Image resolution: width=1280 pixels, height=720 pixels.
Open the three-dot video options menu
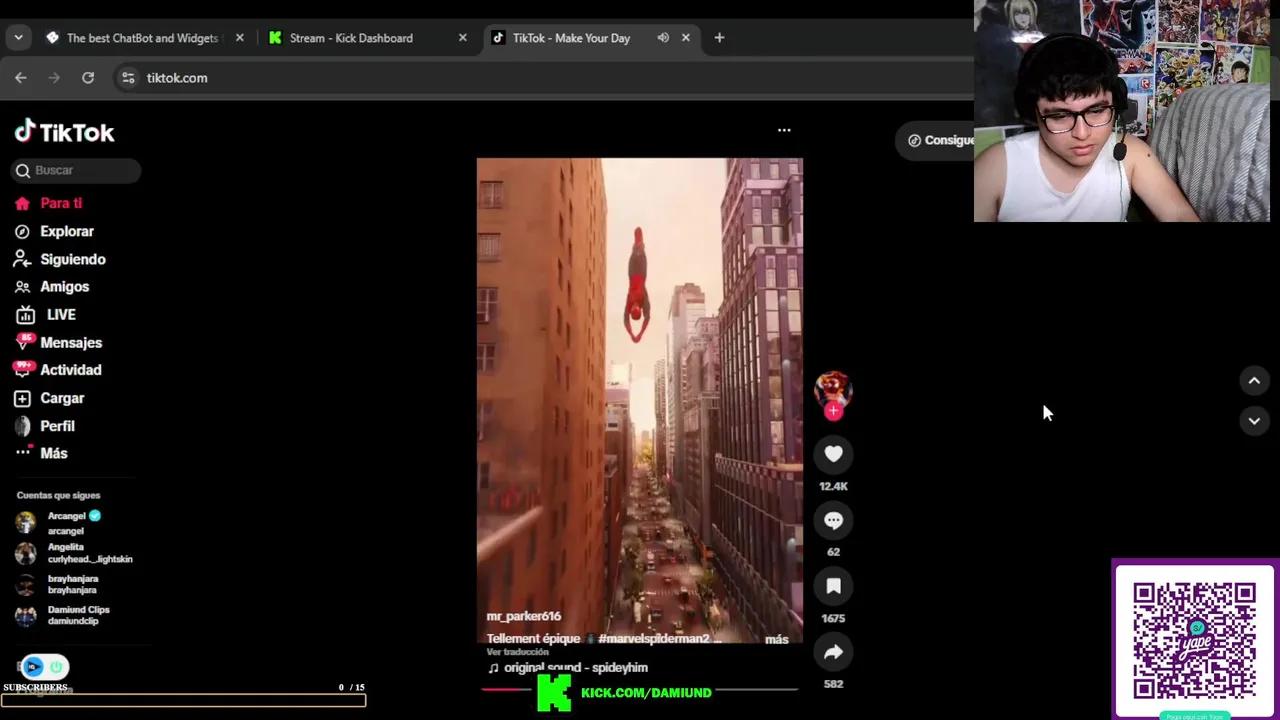click(784, 130)
